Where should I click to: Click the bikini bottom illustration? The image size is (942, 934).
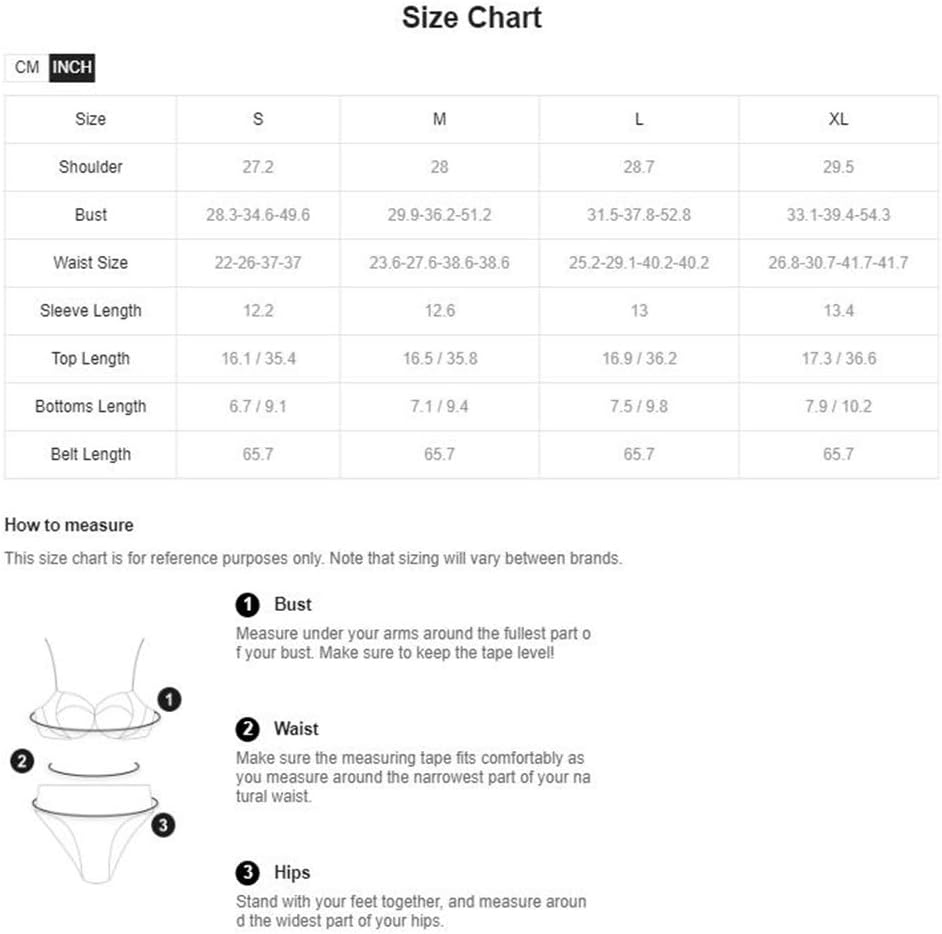[x=95, y=833]
